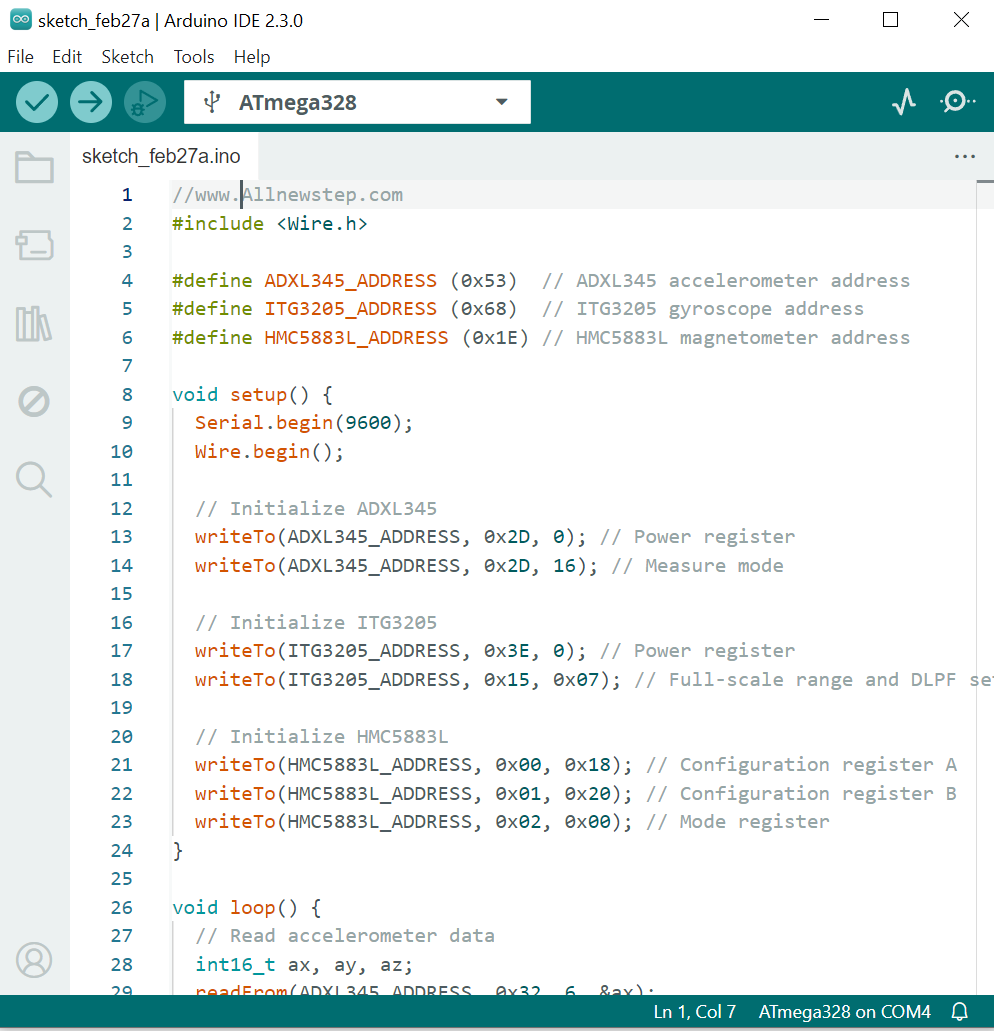Image resolution: width=994 pixels, height=1031 pixels.
Task: Close the Arduino IDE window
Action: point(961,20)
